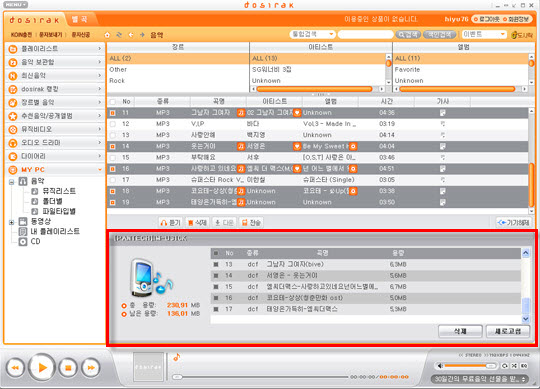Click the previous track button
This screenshot has height=389, width=540.
[15, 368]
